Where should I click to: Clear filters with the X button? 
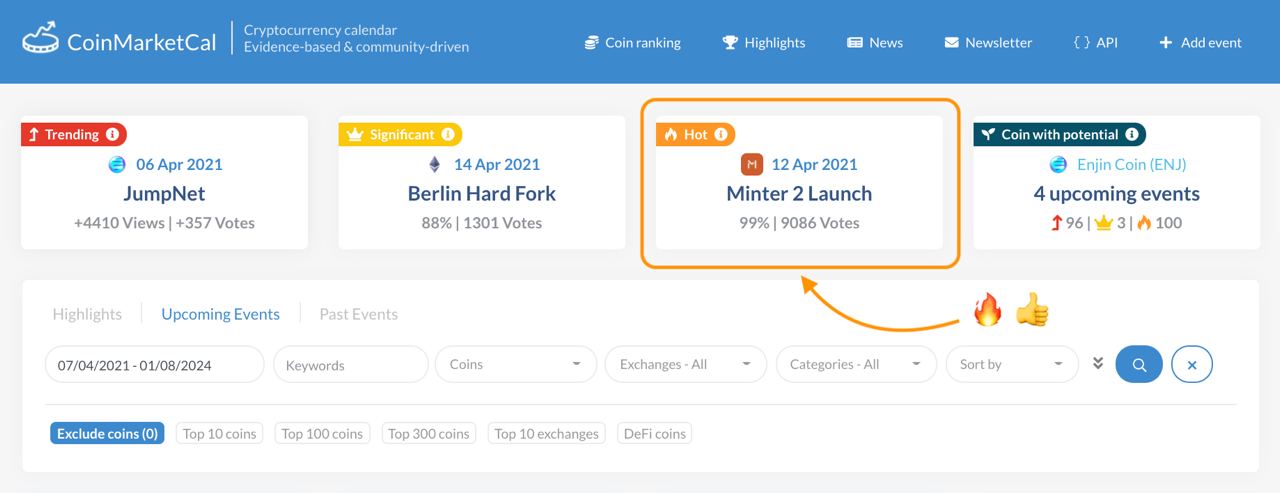coord(1192,365)
